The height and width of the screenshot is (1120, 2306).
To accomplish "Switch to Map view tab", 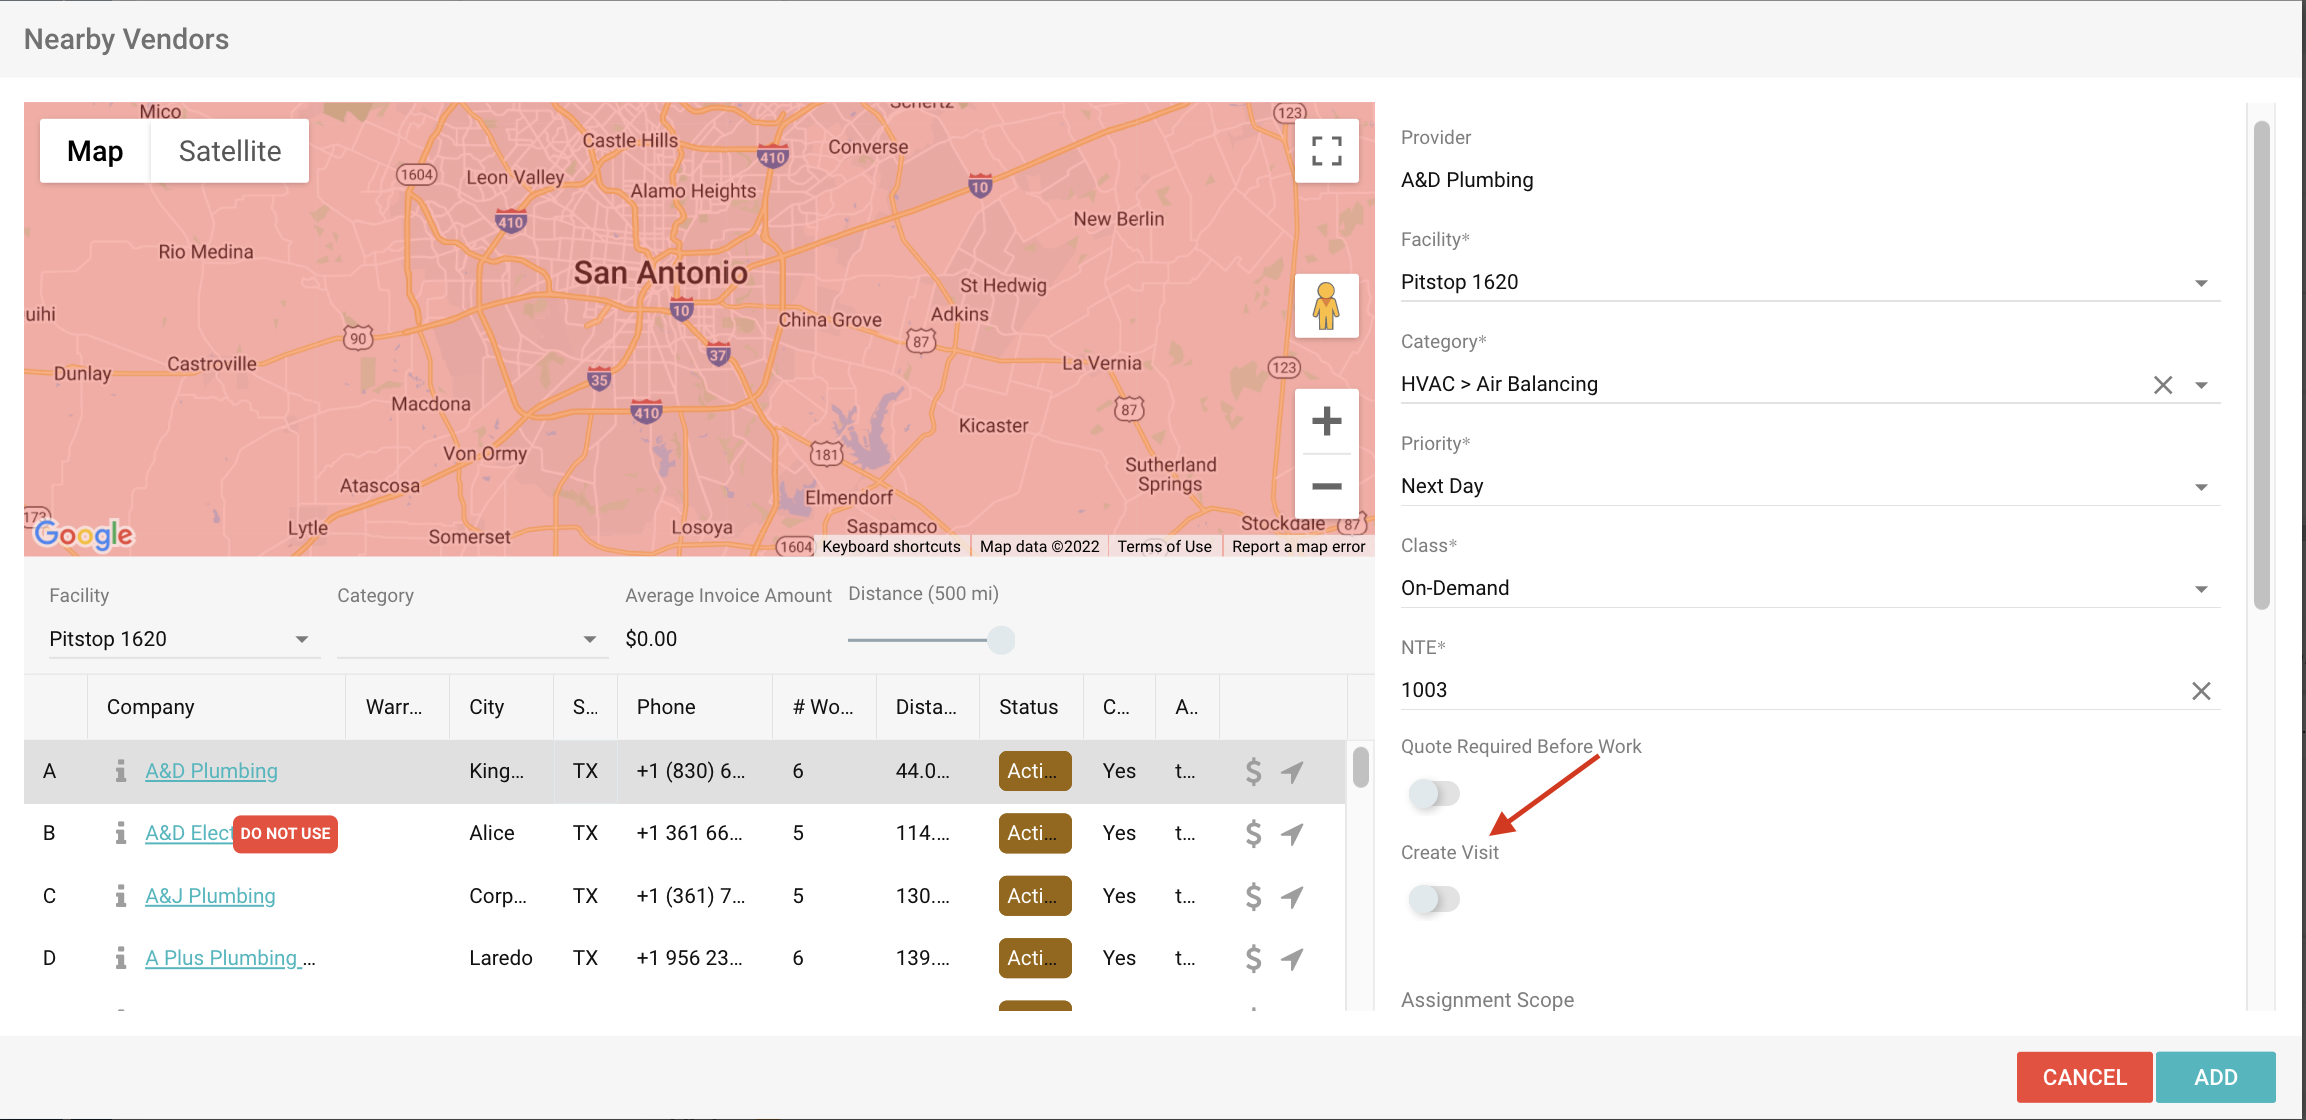I will pos(95,151).
